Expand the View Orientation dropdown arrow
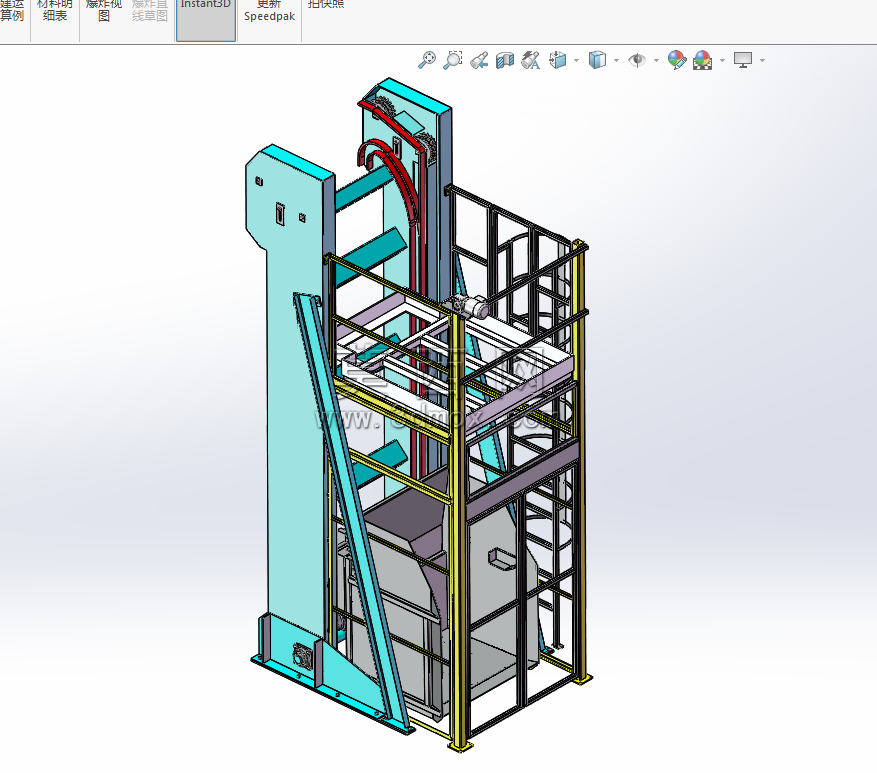Viewport: 877px width, 773px height. [576, 60]
